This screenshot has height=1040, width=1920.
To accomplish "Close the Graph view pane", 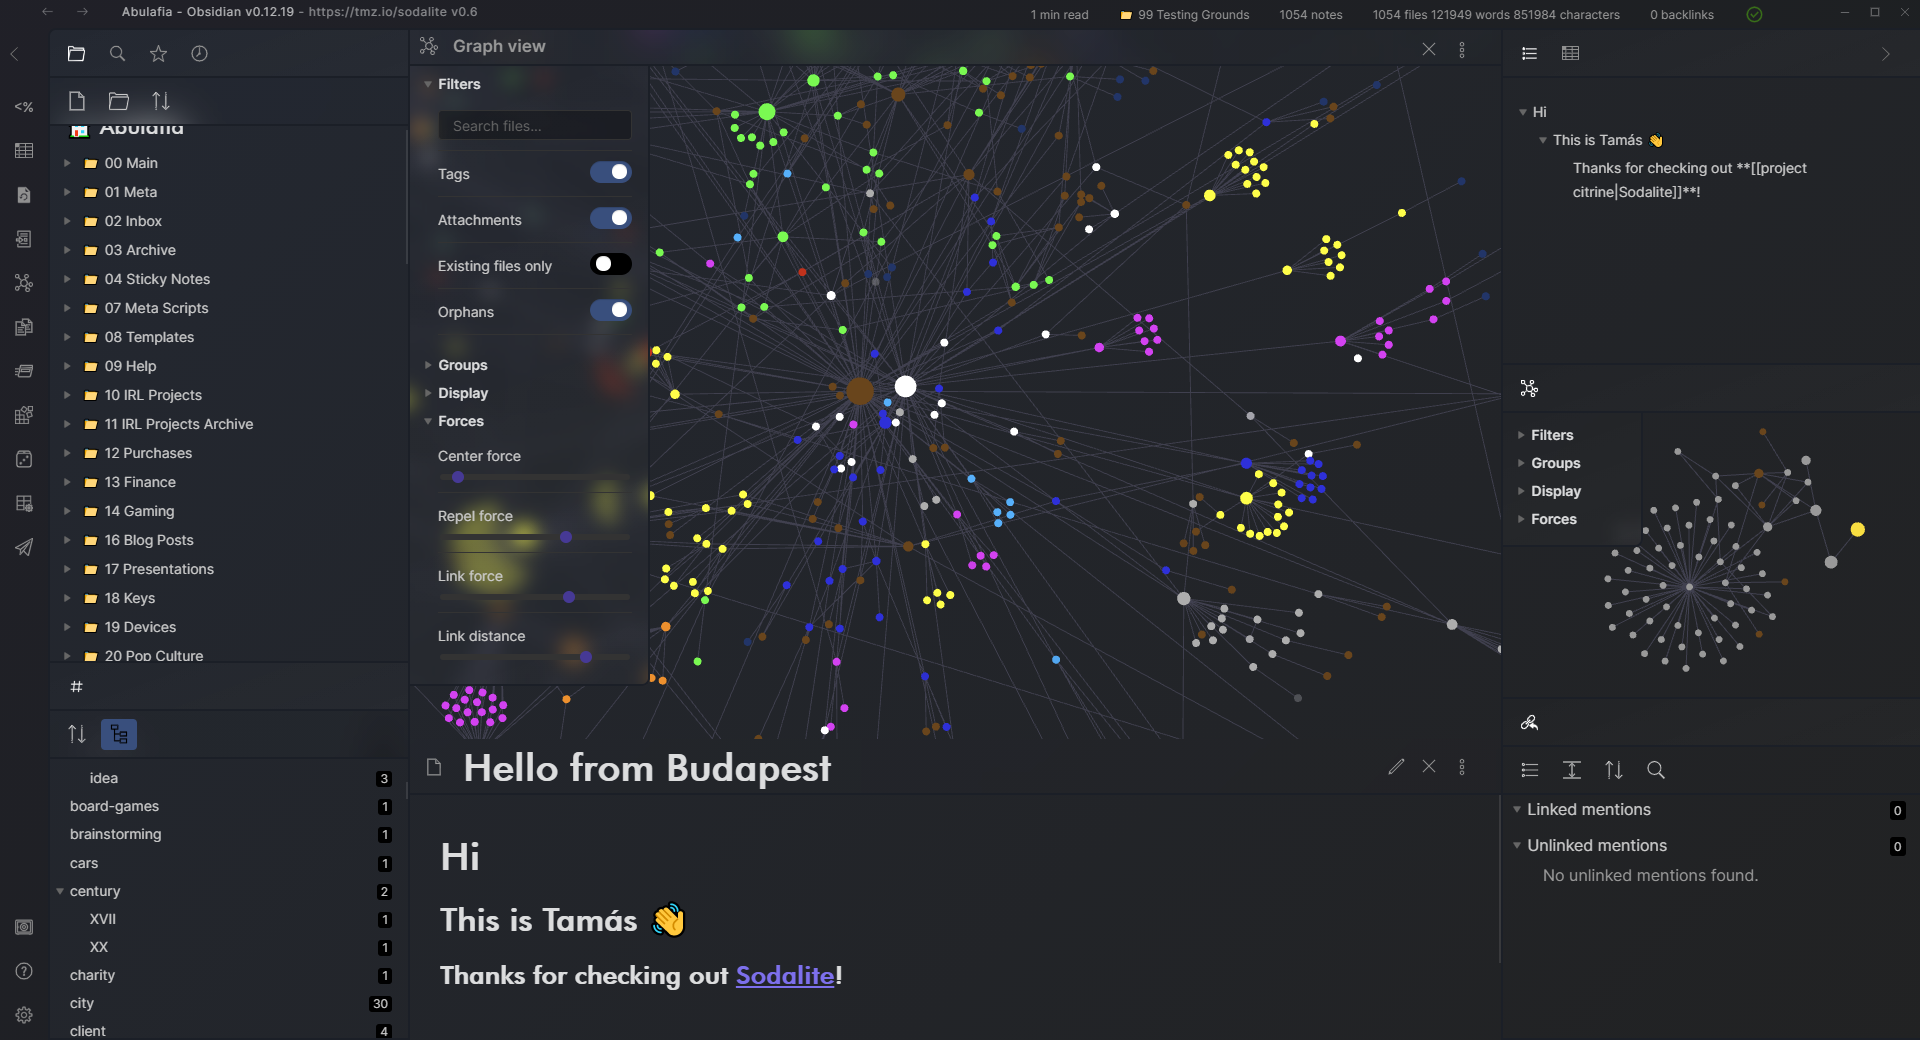I will click(1429, 49).
